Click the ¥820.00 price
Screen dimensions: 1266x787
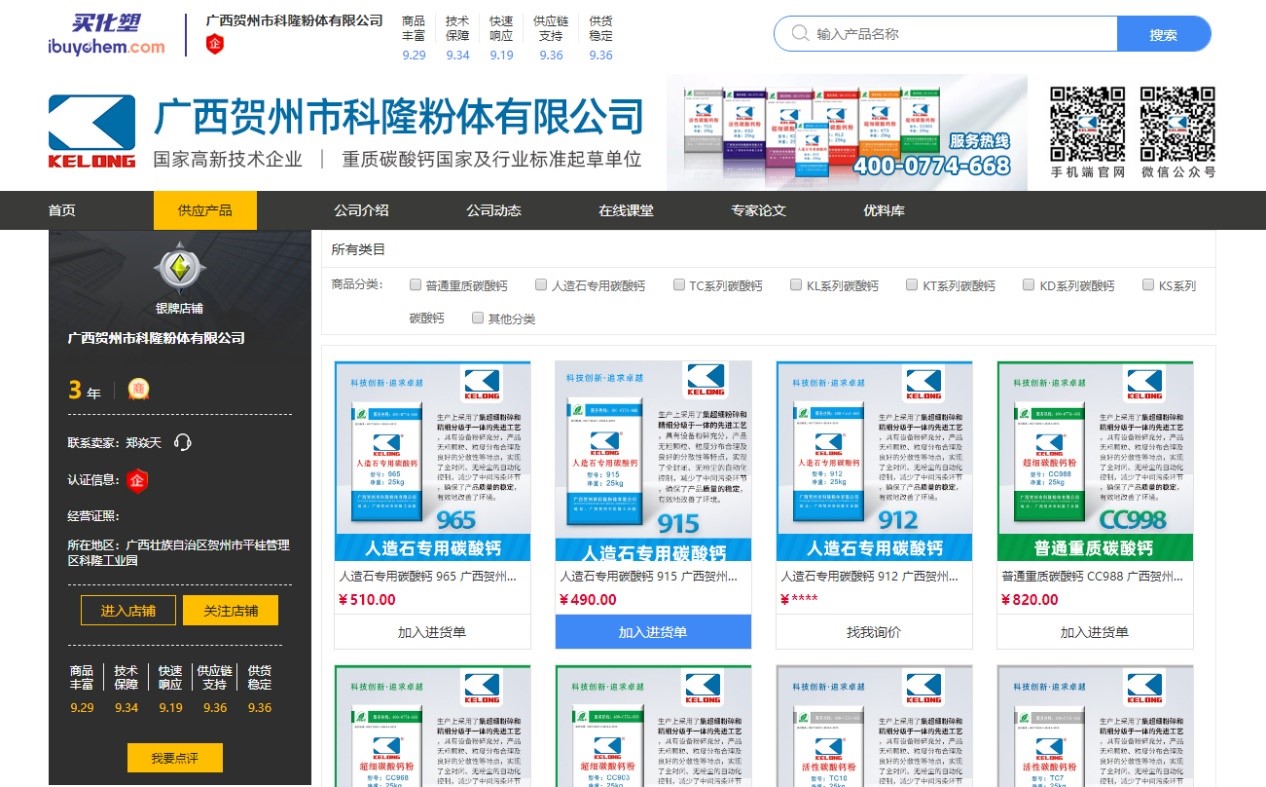tap(1030, 600)
